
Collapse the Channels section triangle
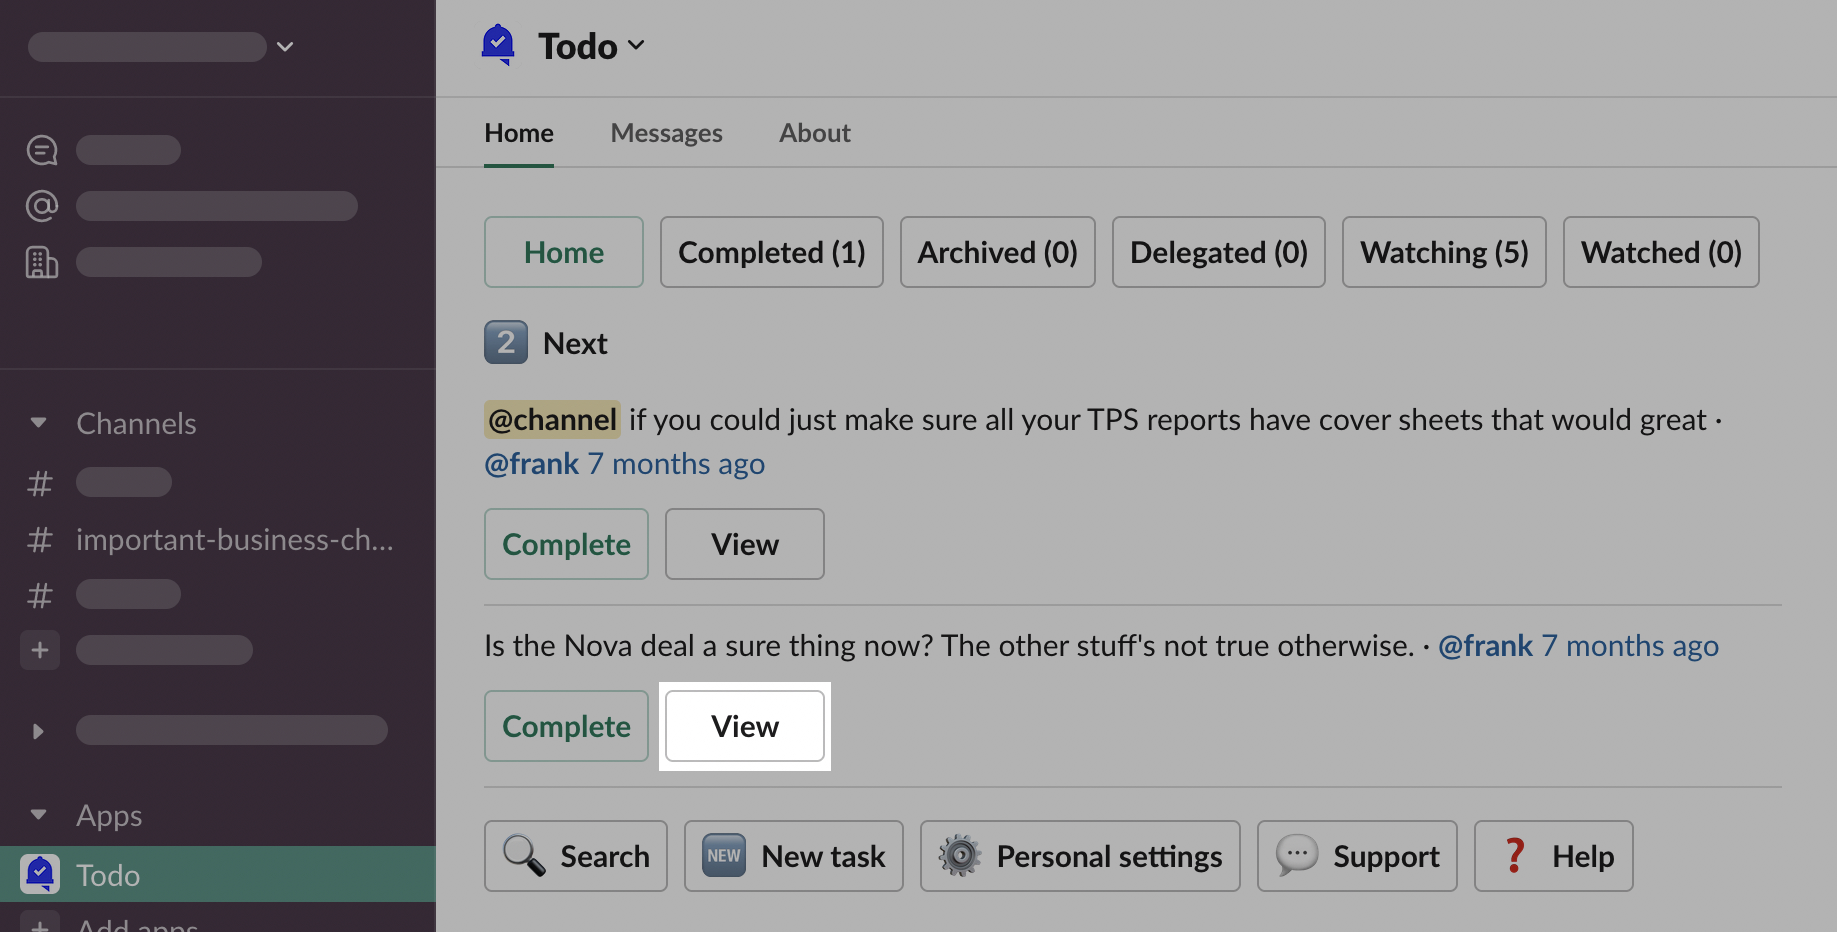(x=38, y=423)
